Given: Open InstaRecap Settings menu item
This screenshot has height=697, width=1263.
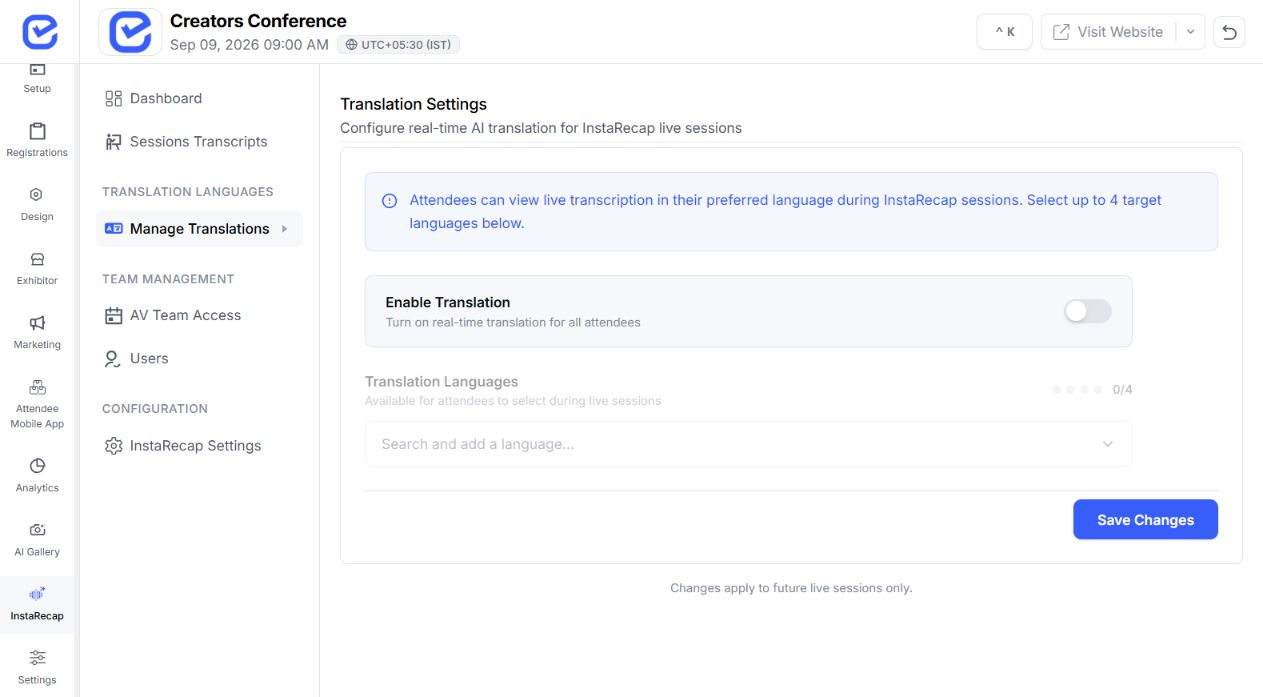Looking at the screenshot, I should (x=199, y=446).
